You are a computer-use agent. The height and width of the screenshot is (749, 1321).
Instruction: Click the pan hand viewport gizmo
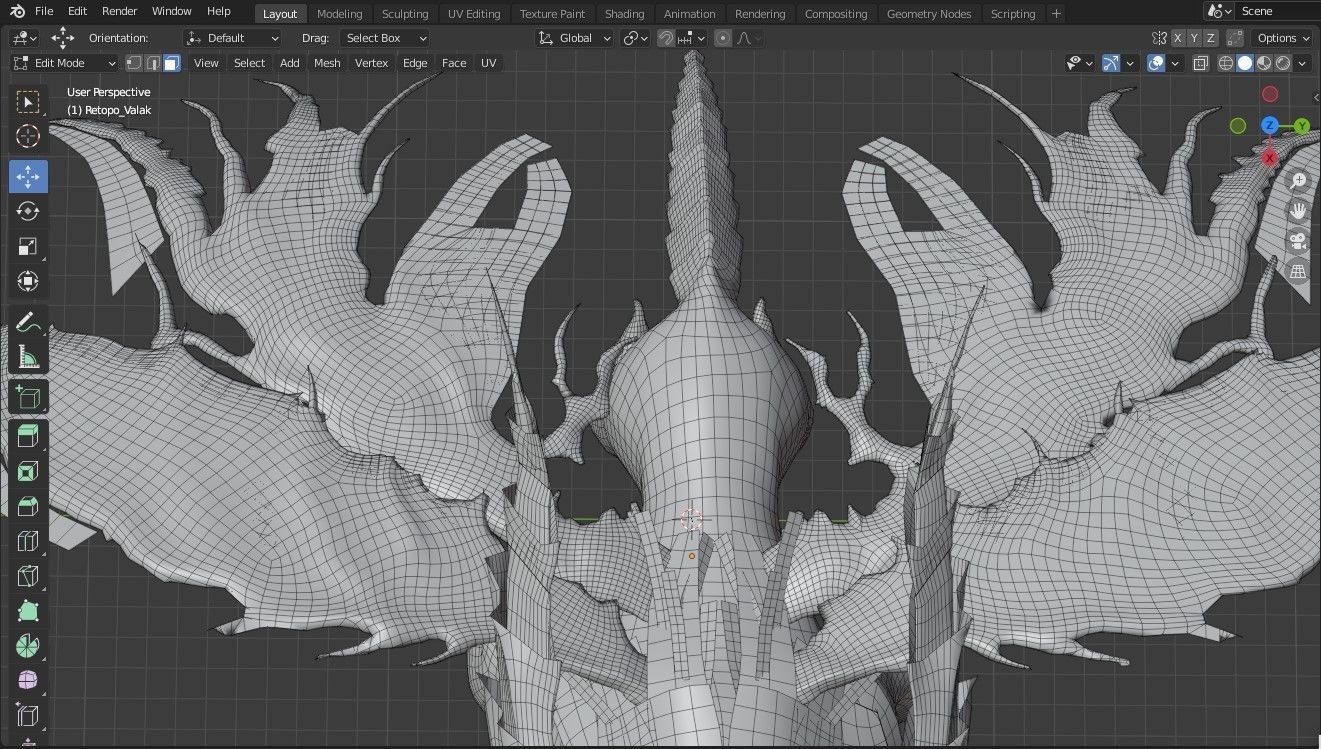click(x=1298, y=211)
